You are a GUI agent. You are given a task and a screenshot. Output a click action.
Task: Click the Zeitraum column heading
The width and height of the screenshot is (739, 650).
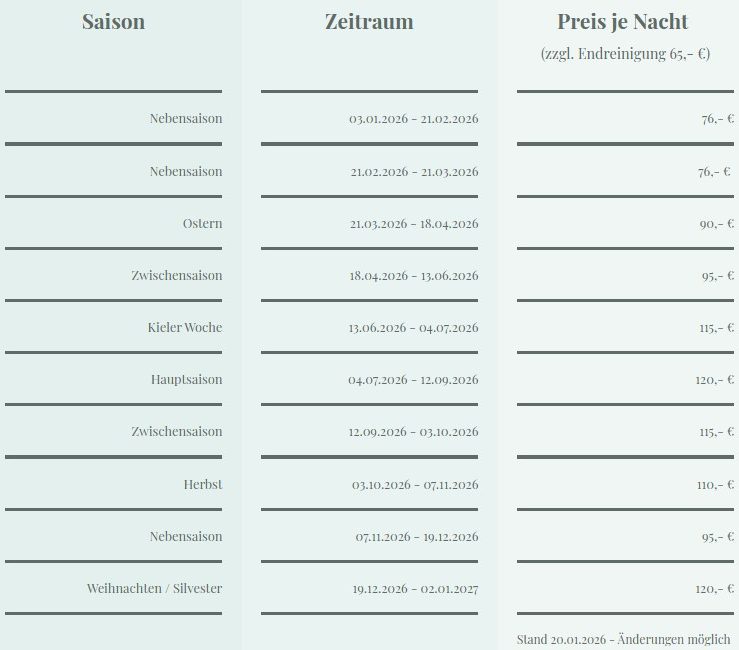point(369,22)
